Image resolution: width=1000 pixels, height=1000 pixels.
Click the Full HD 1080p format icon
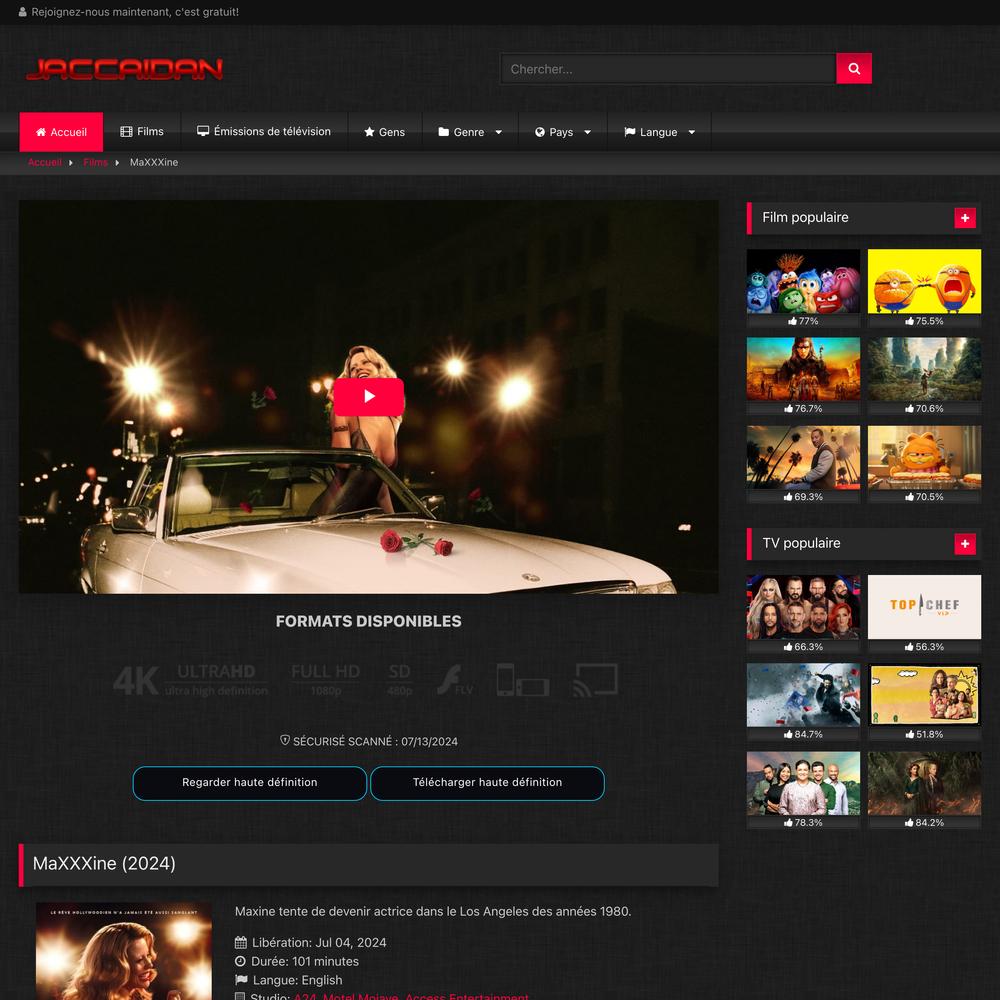[325, 680]
